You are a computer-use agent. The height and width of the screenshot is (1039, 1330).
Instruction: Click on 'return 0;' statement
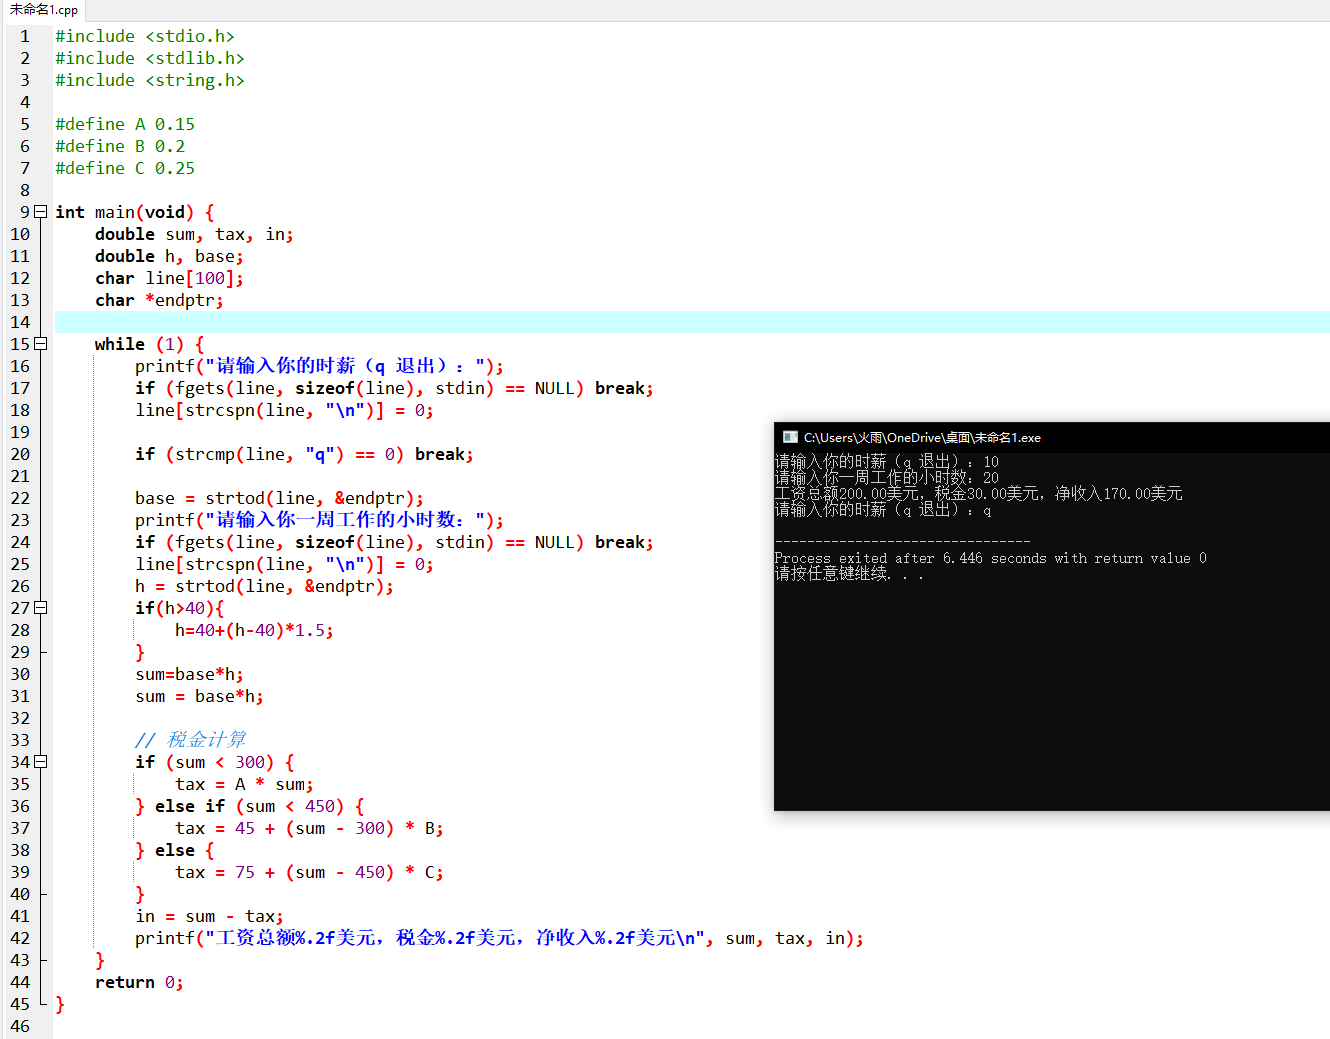[139, 982]
